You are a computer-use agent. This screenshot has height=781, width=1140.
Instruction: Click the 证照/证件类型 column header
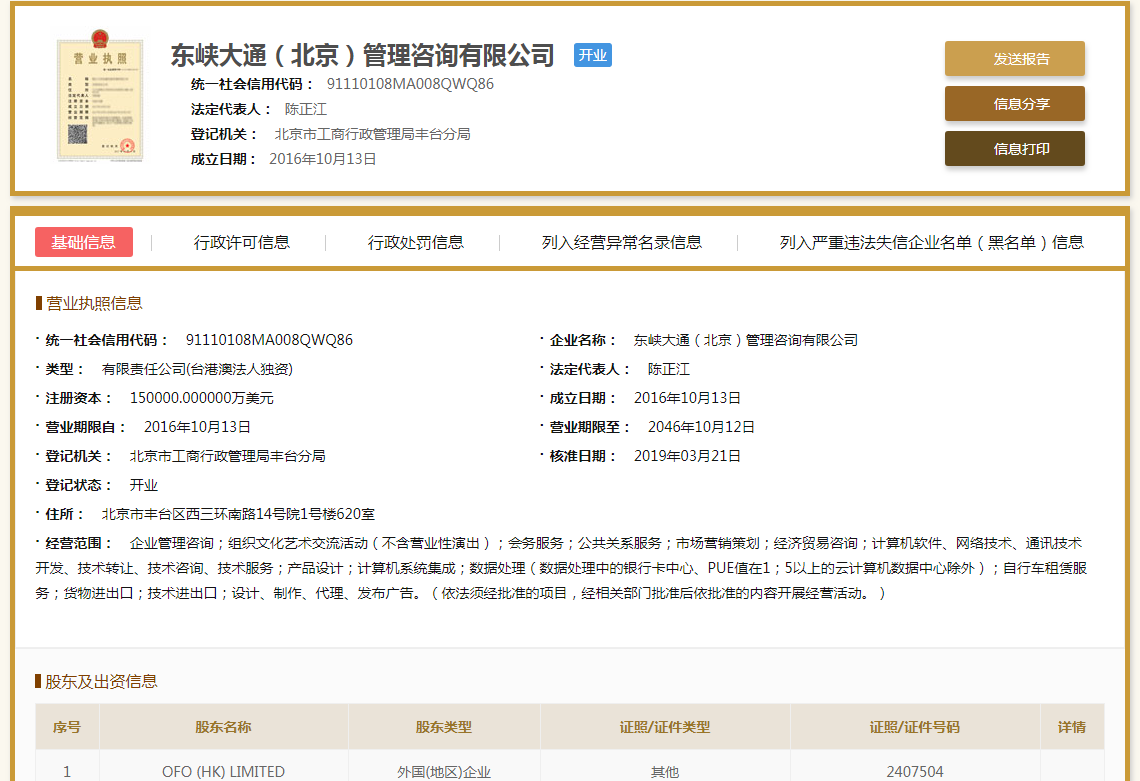point(665,727)
